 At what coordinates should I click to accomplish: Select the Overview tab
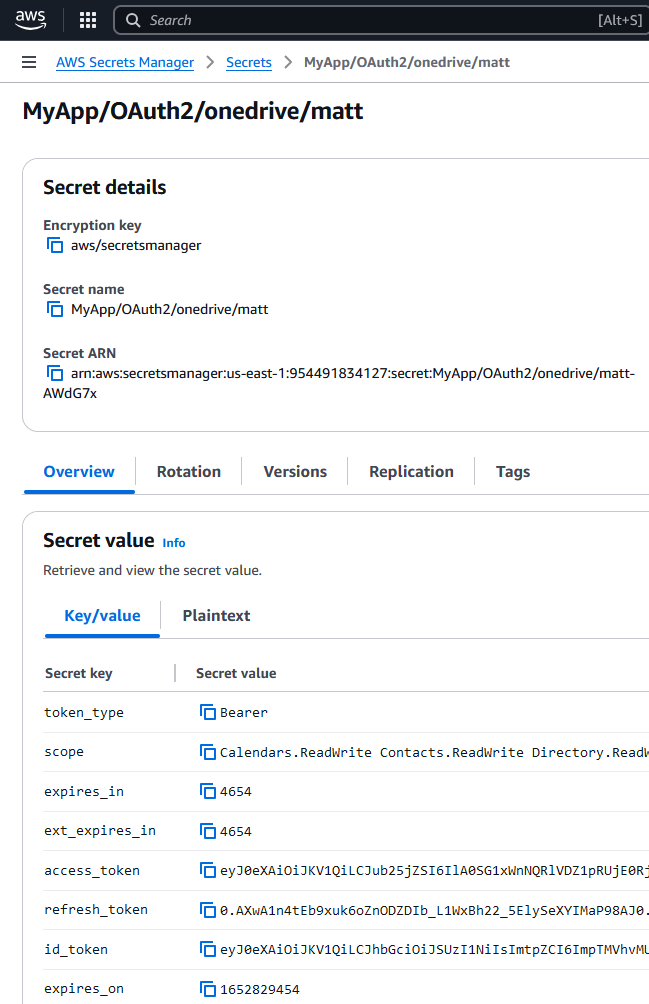79,472
